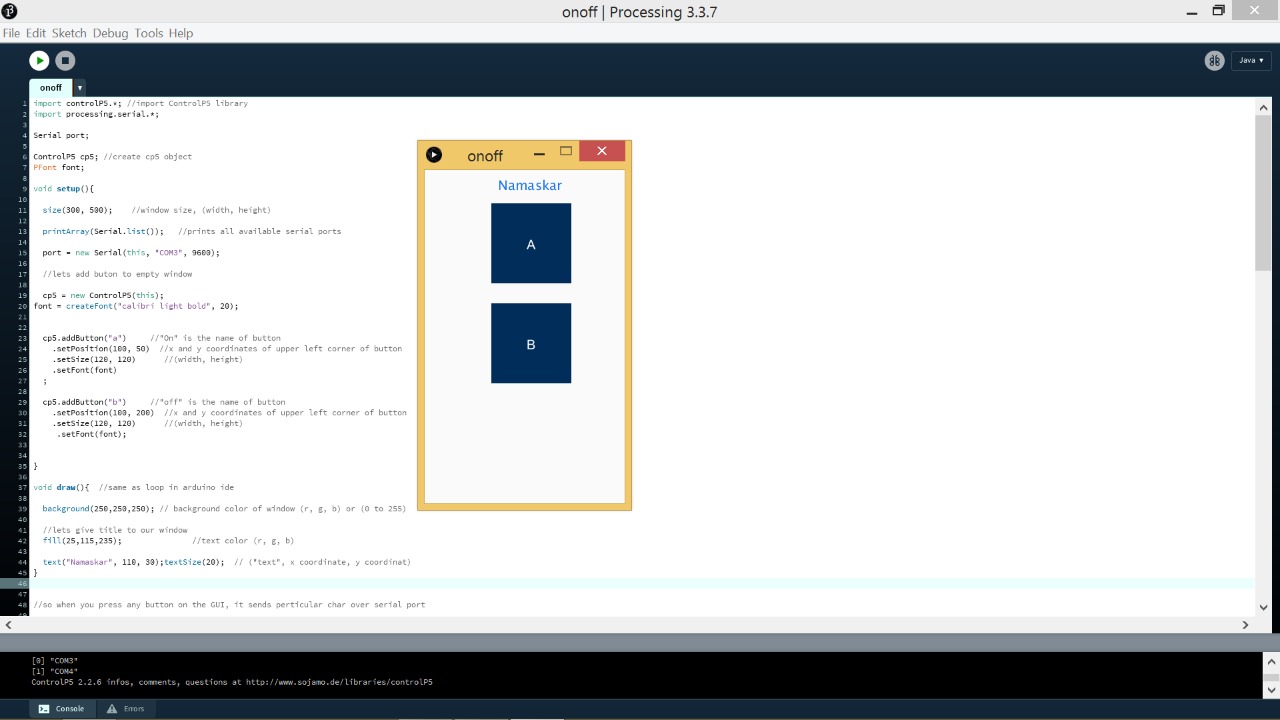Click button A in onoff window
The height and width of the screenshot is (720, 1280).
coord(531,243)
